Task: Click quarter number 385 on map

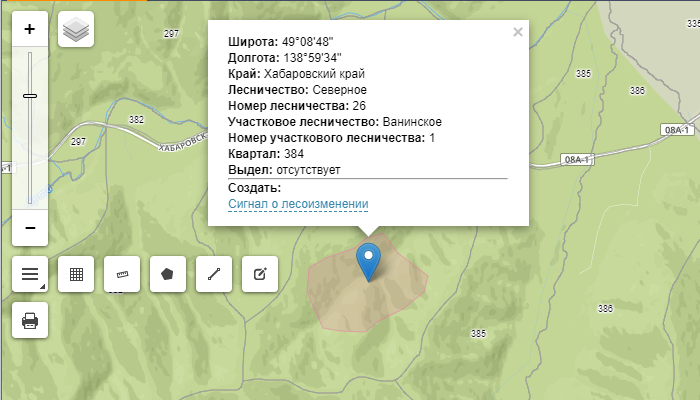Action: click(478, 333)
